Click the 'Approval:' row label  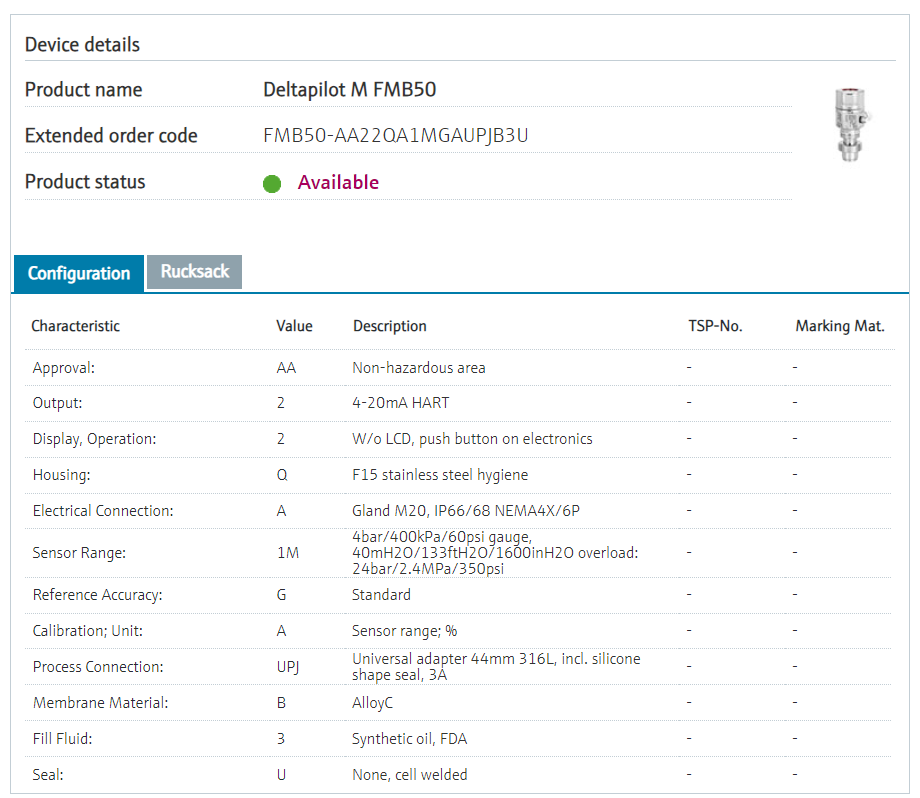tap(63, 368)
